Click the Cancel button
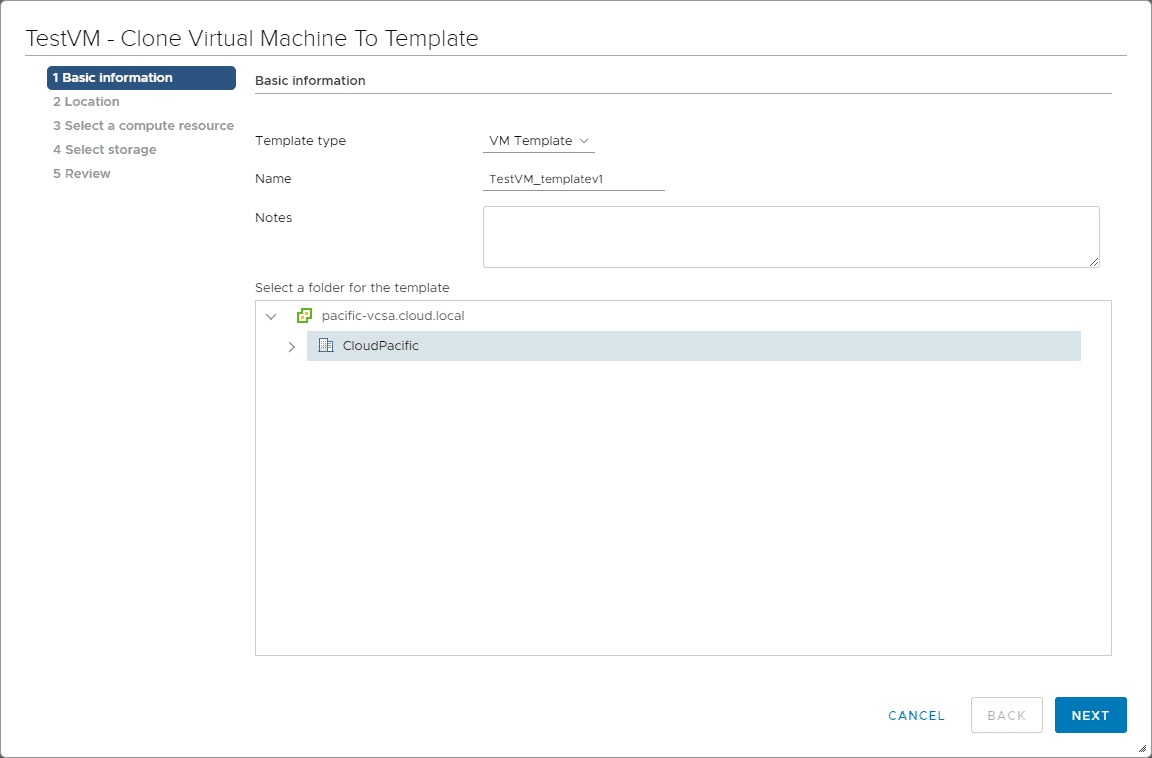Screen dimensions: 1152x758 (916, 715)
